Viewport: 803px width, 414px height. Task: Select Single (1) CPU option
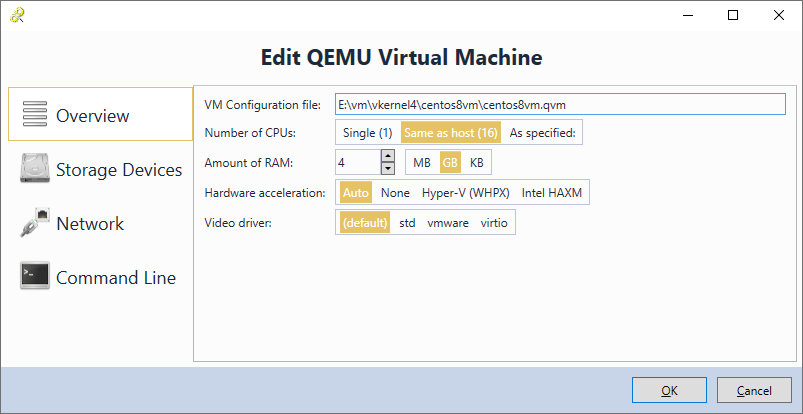click(368, 133)
